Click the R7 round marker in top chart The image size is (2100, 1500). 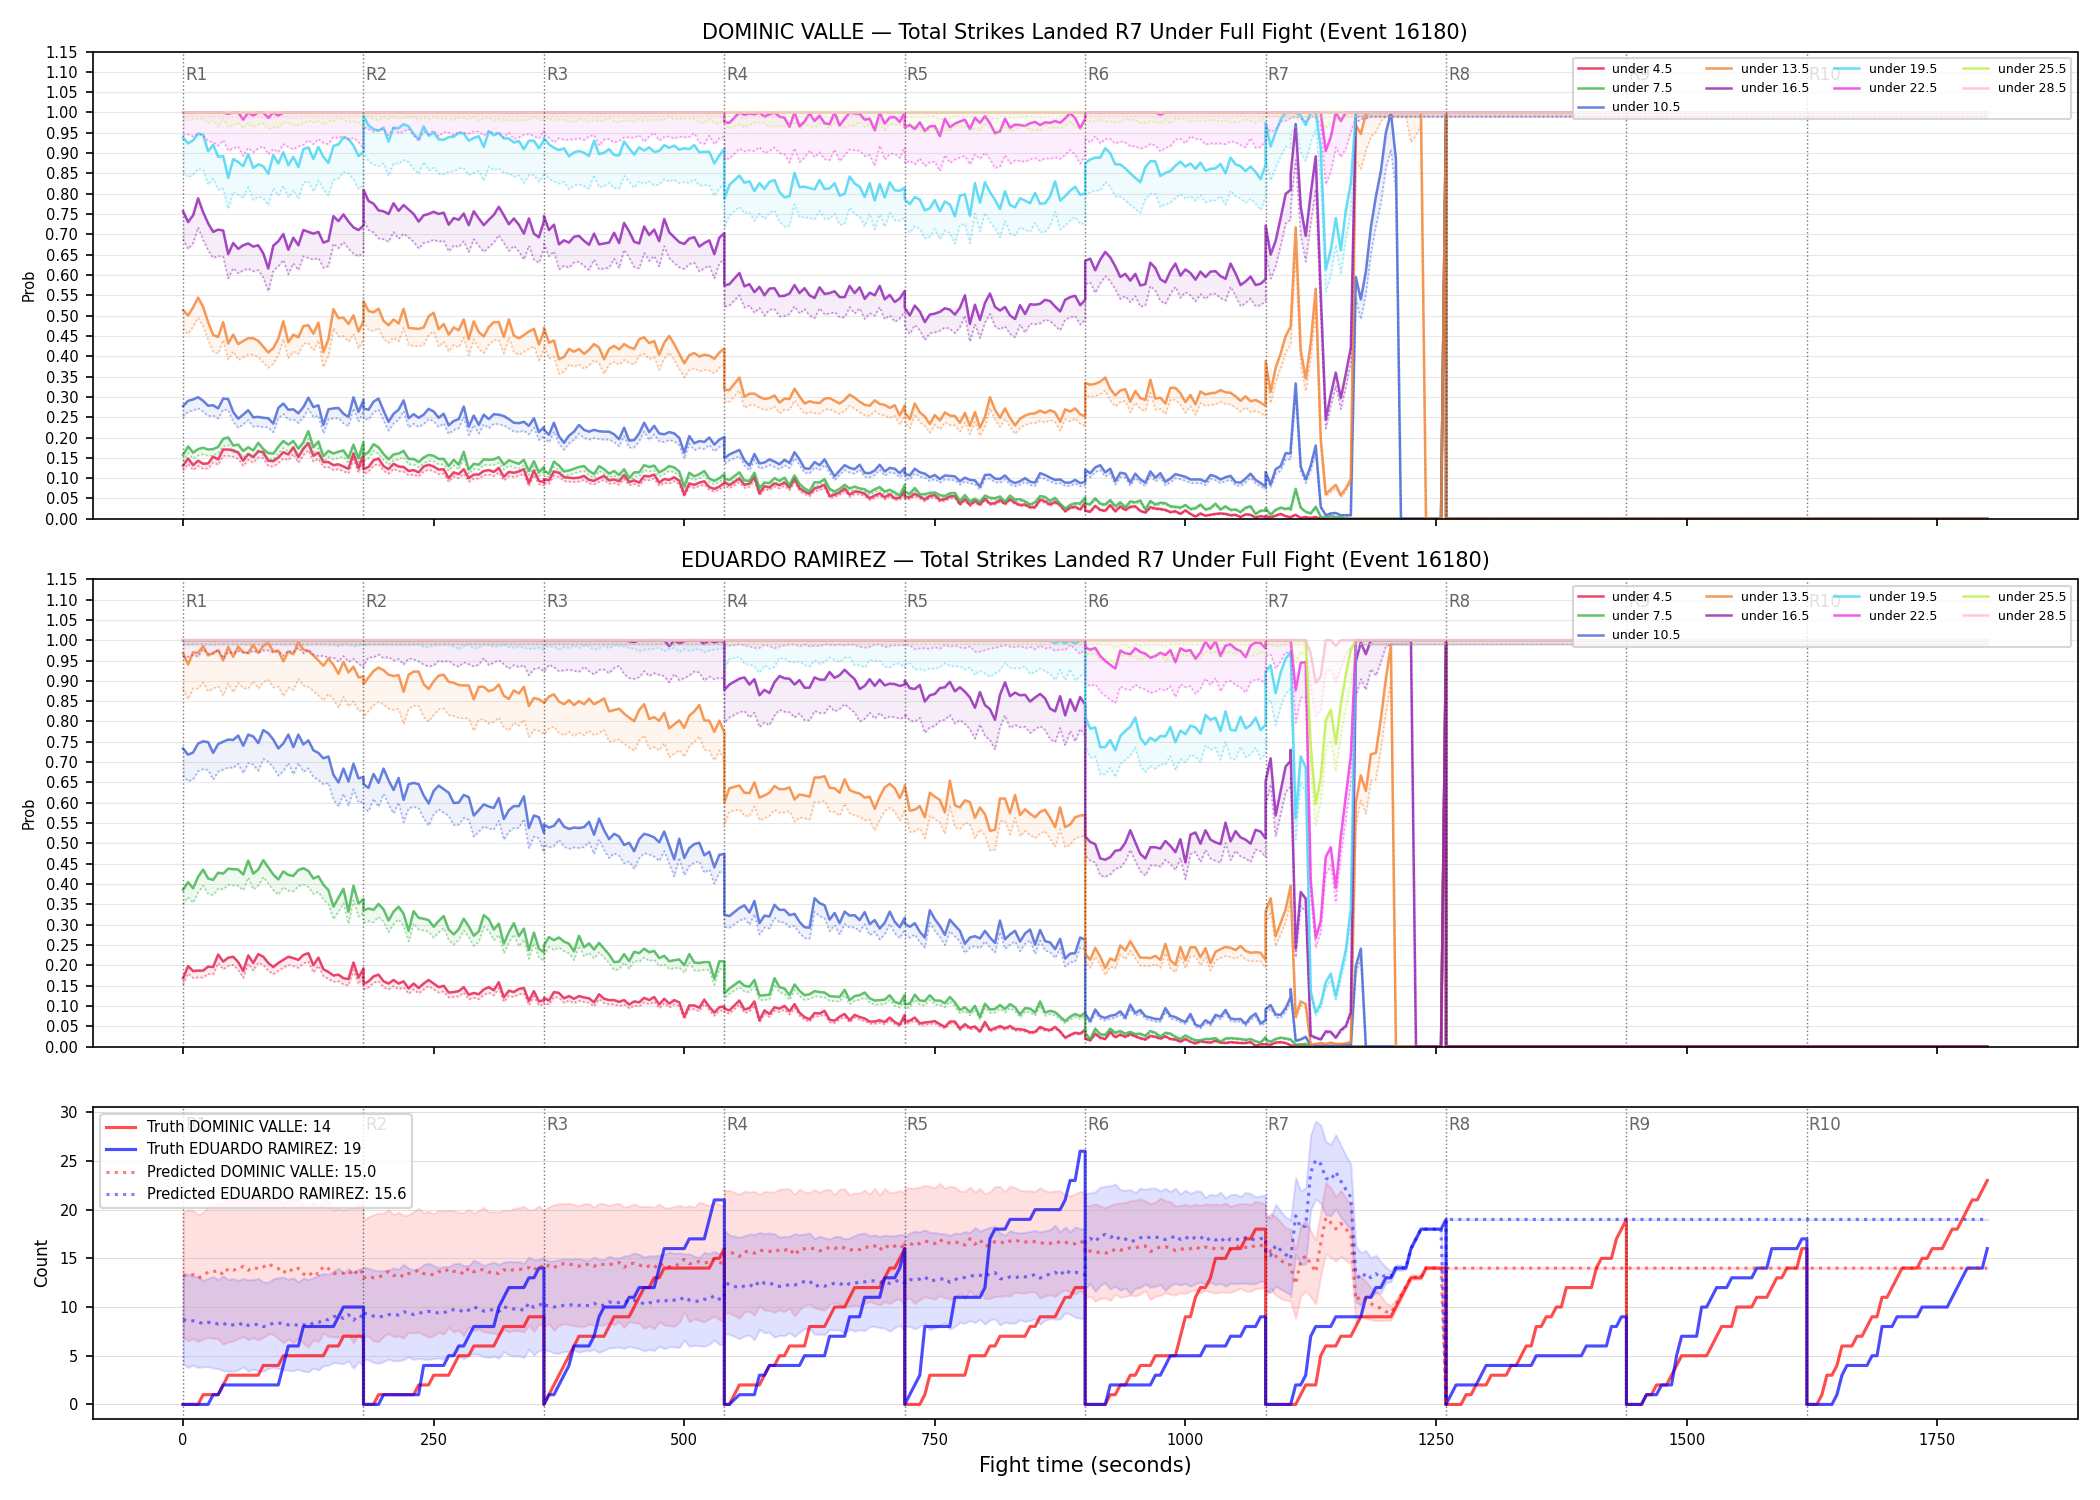(x=1278, y=74)
